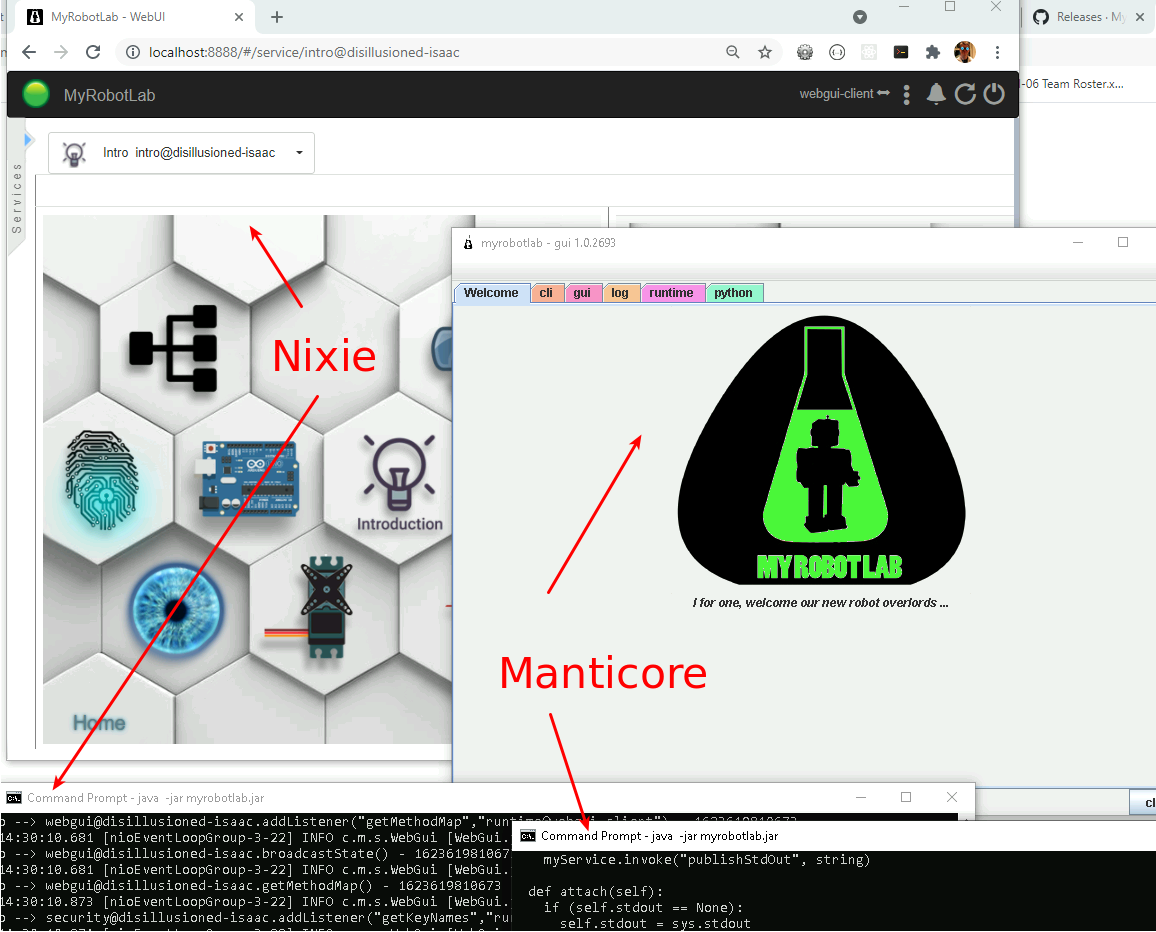1156x932 pixels.
Task: Click the Home label in hexagon menu
Action: (99, 723)
